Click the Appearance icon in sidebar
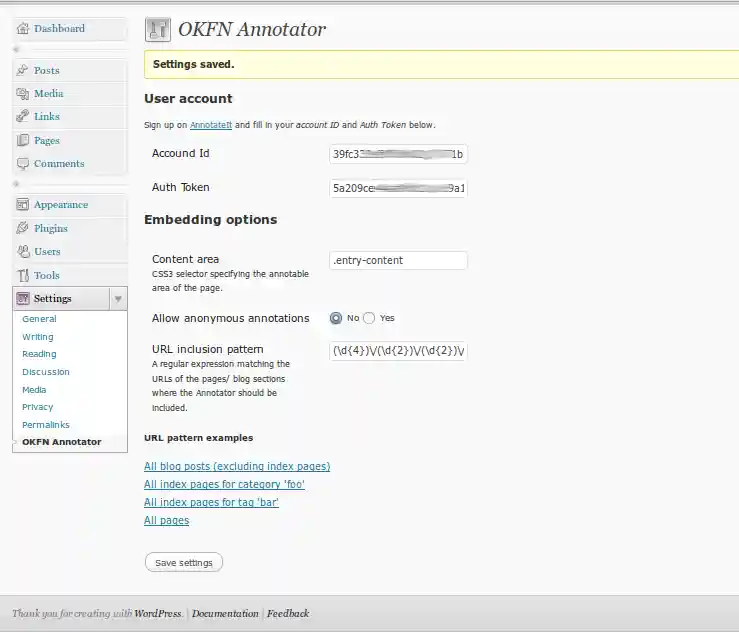The height and width of the screenshot is (632, 739). point(23,205)
